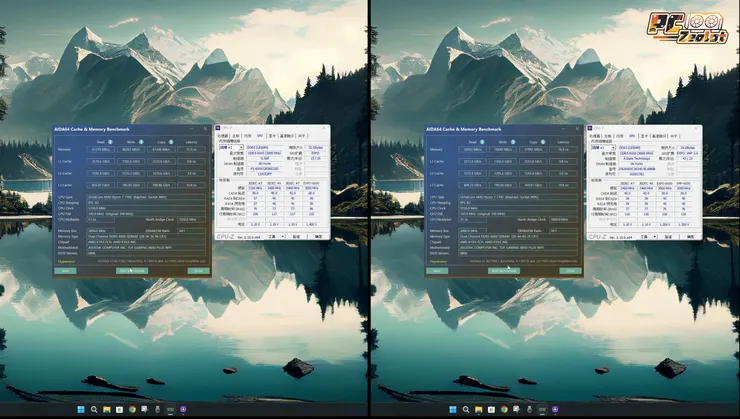Viewport: 740px width, 419px height.
Task: Click the Memory Type field in right AIDA64
Action: pos(518,236)
